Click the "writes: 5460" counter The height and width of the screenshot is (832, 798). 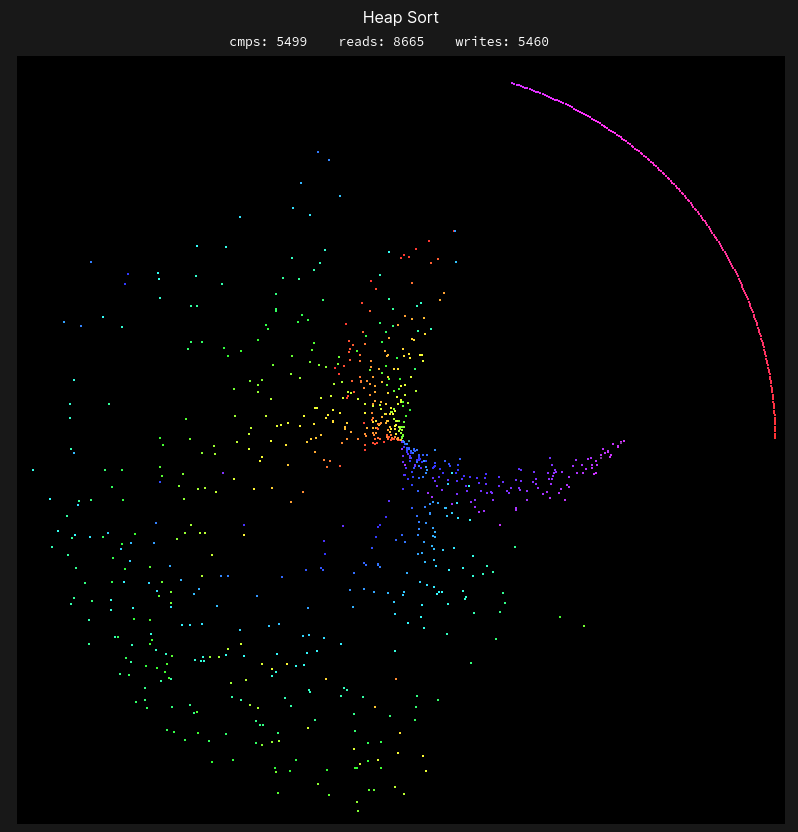[x=502, y=42]
